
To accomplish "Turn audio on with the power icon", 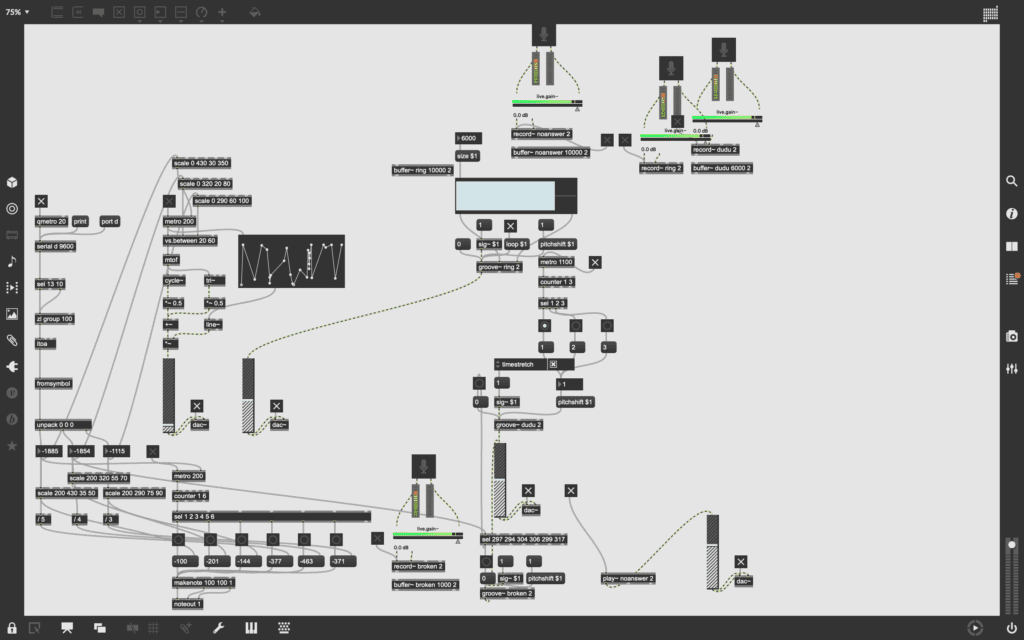I will [x=1012, y=628].
